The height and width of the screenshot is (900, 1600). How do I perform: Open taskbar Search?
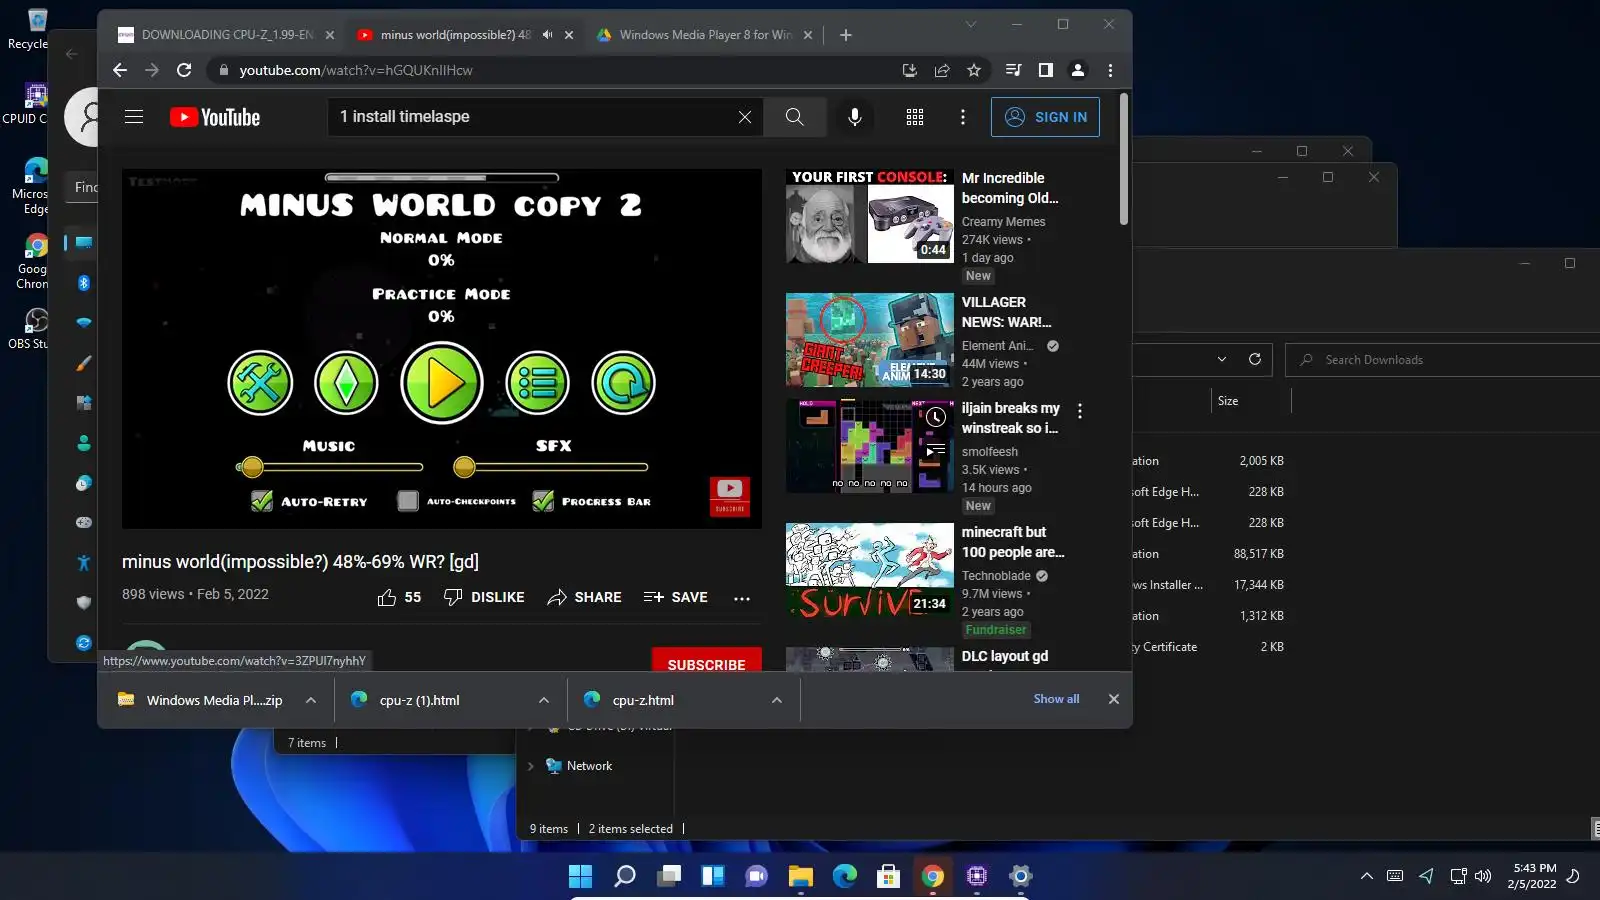pos(625,876)
